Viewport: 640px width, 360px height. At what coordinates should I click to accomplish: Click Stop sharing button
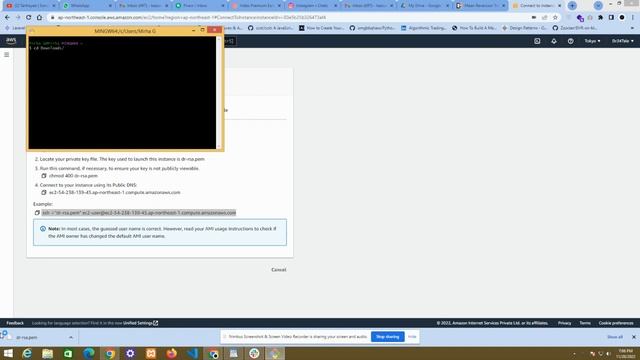coord(387,337)
